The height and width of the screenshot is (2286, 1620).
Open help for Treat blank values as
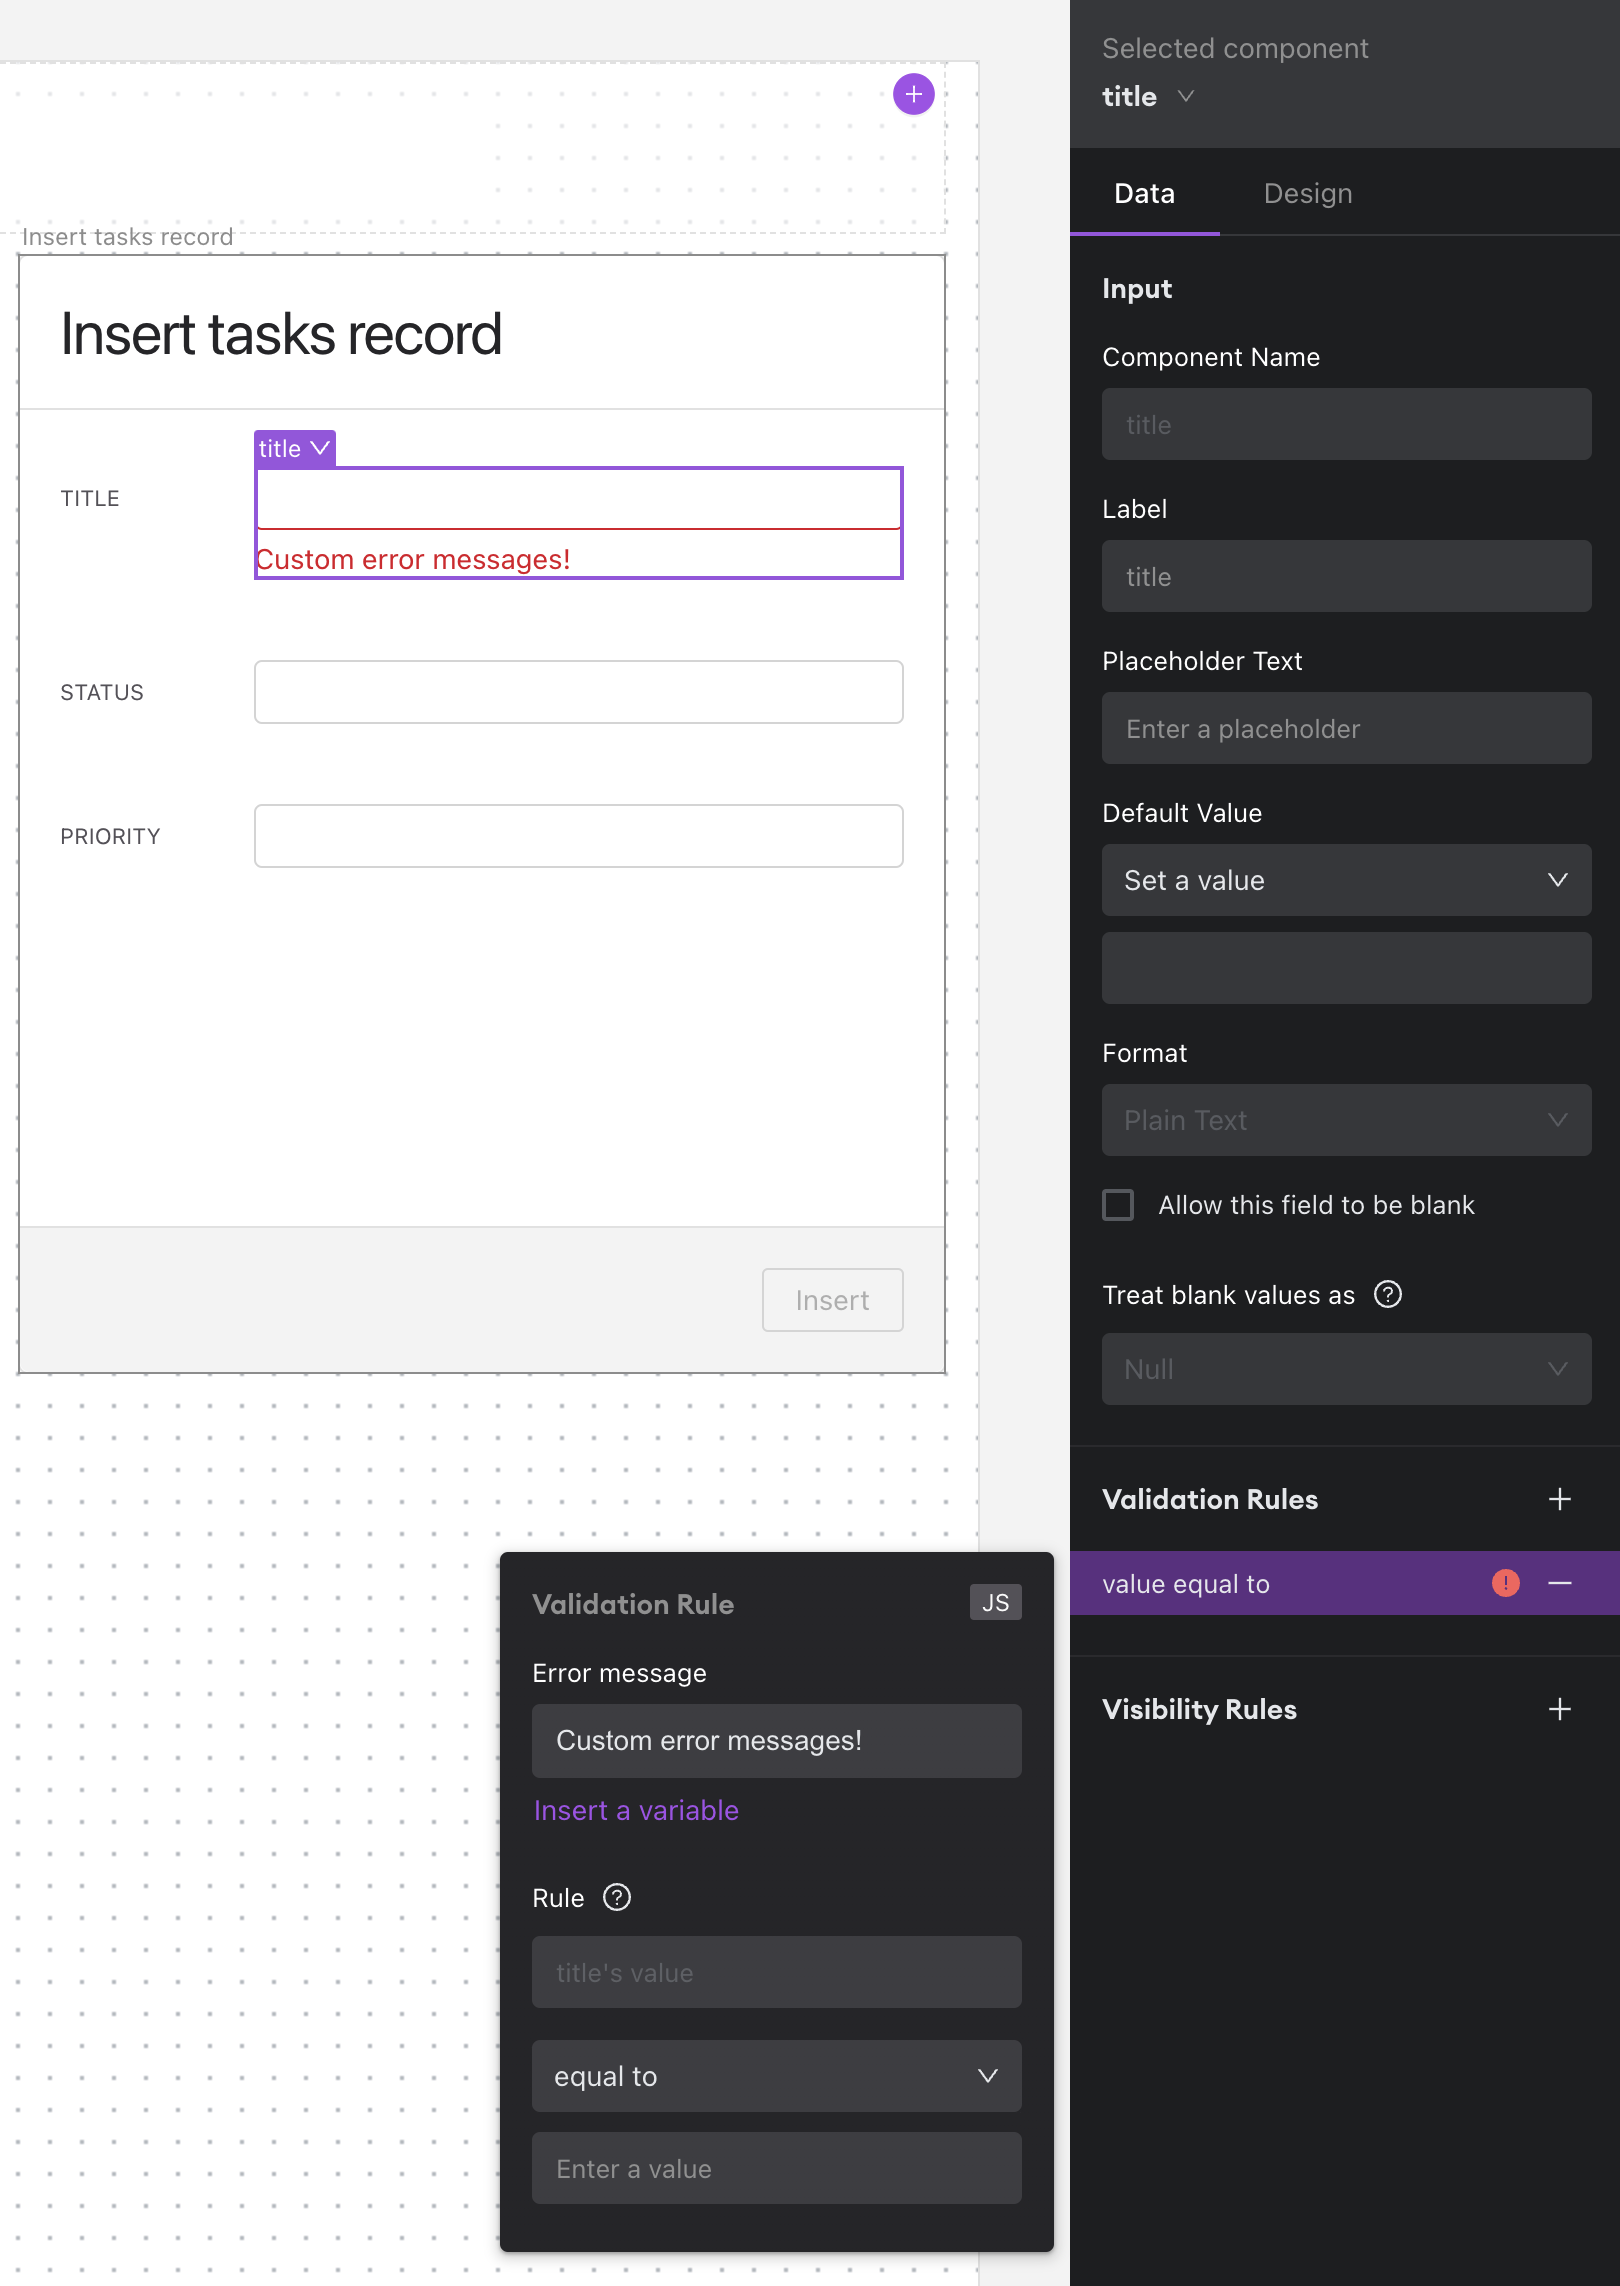pos(1387,1294)
